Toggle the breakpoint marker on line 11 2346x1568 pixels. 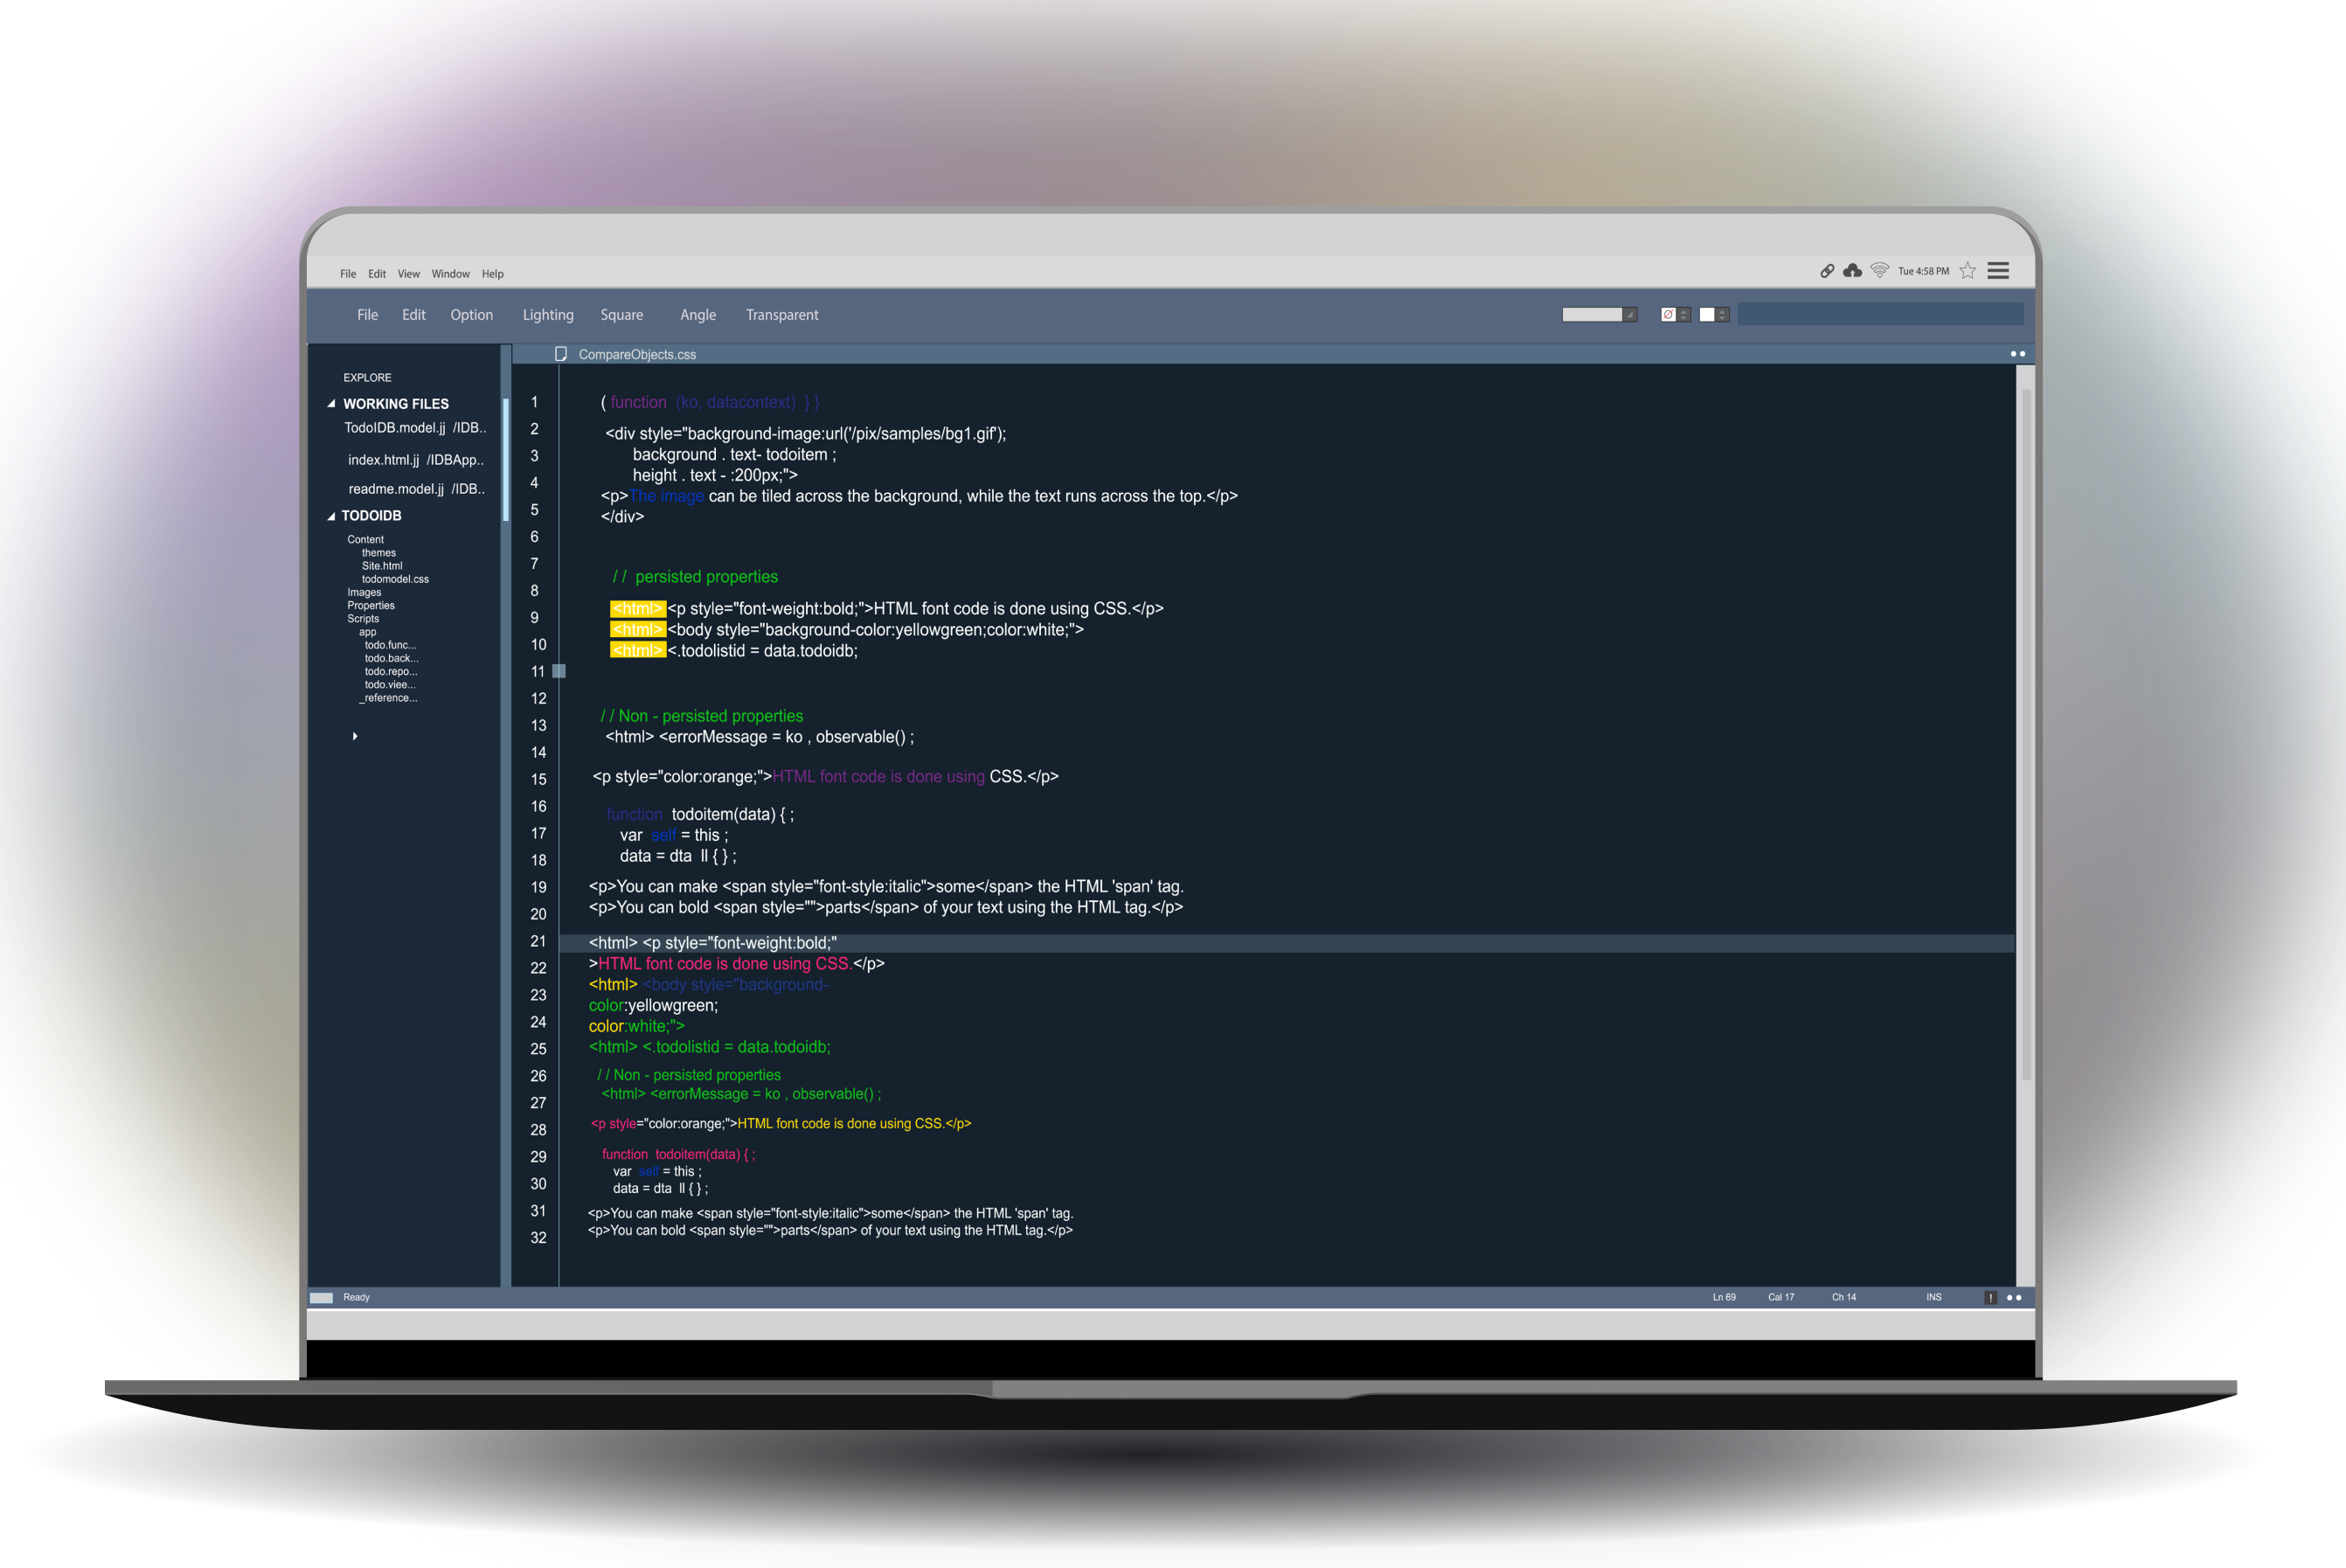tap(559, 671)
